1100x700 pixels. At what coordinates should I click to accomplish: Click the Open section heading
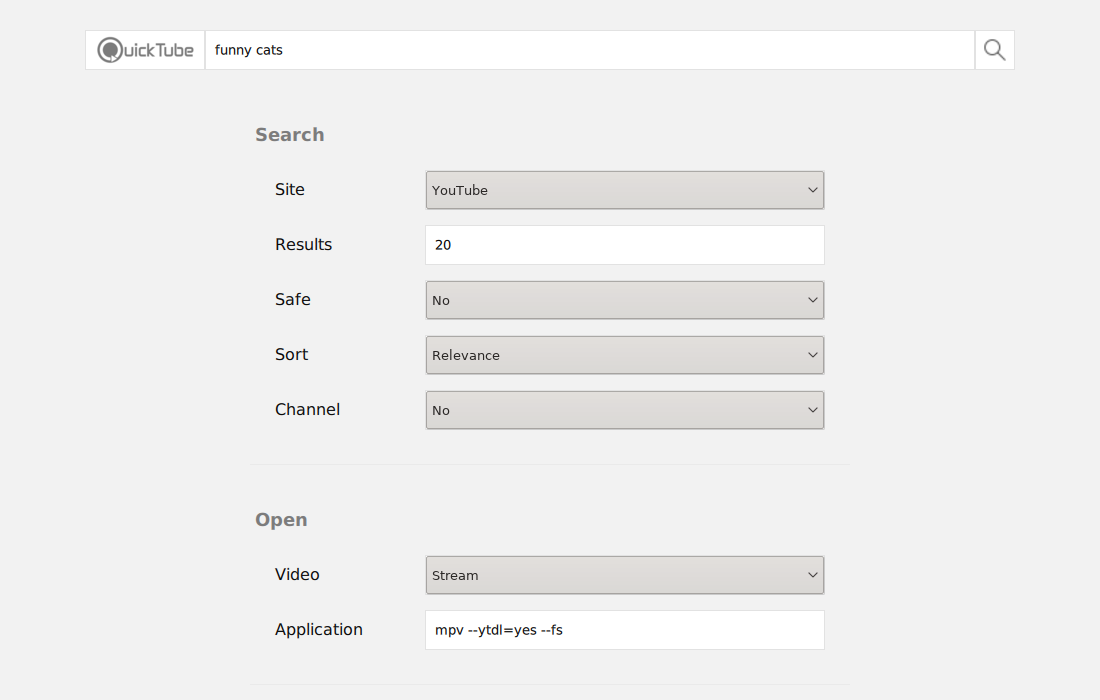click(x=281, y=520)
